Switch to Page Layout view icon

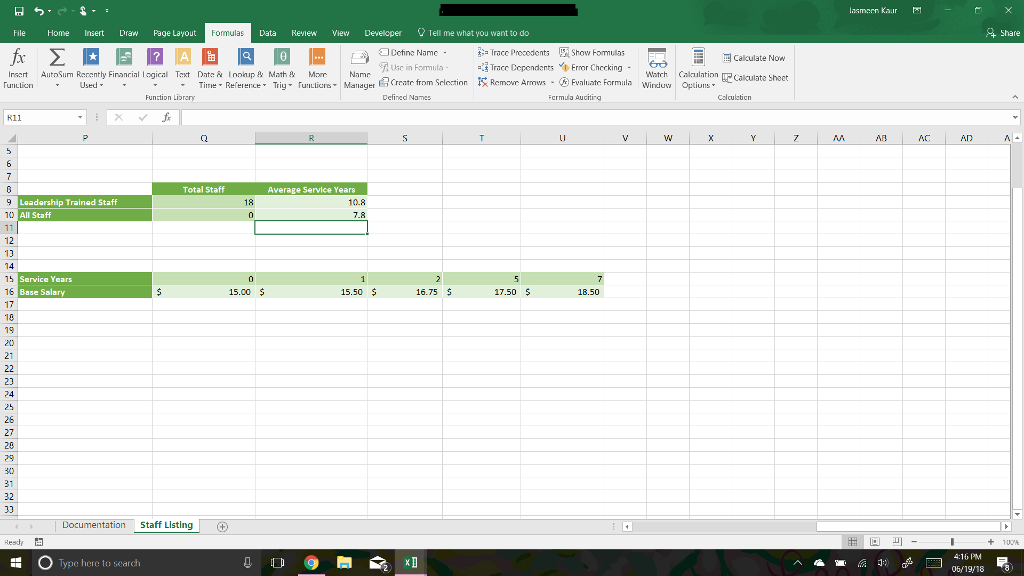[875, 542]
